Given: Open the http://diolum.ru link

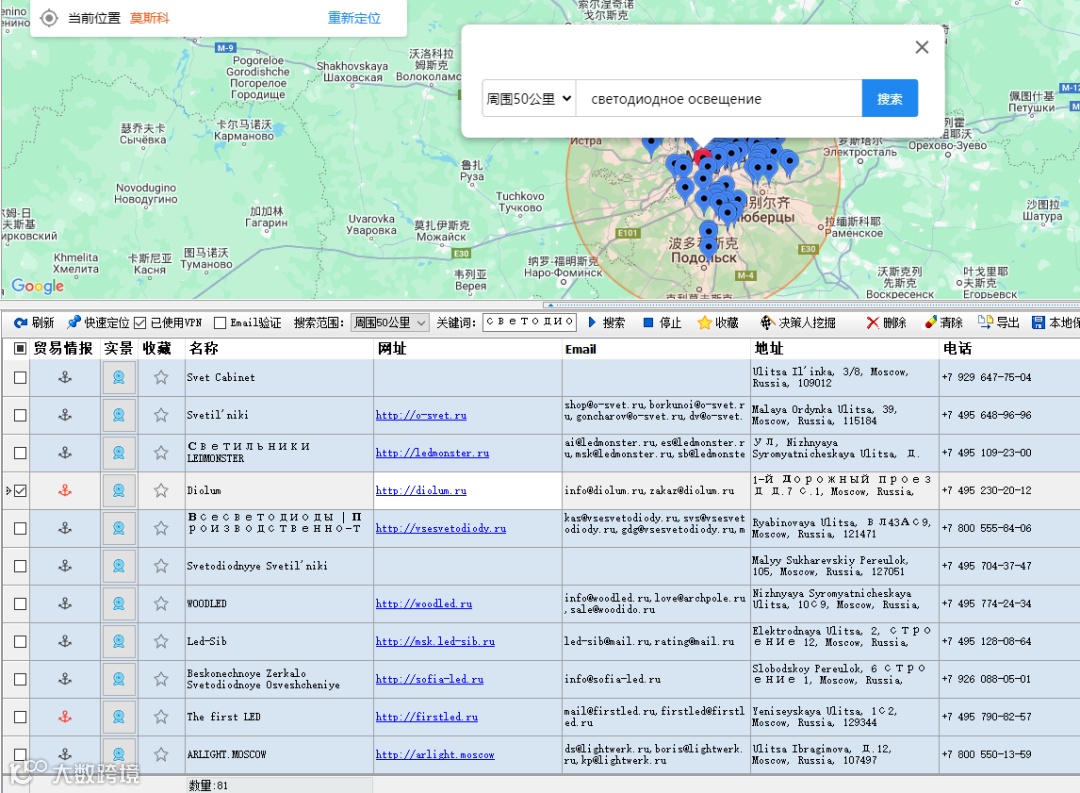Looking at the screenshot, I should click(421, 491).
